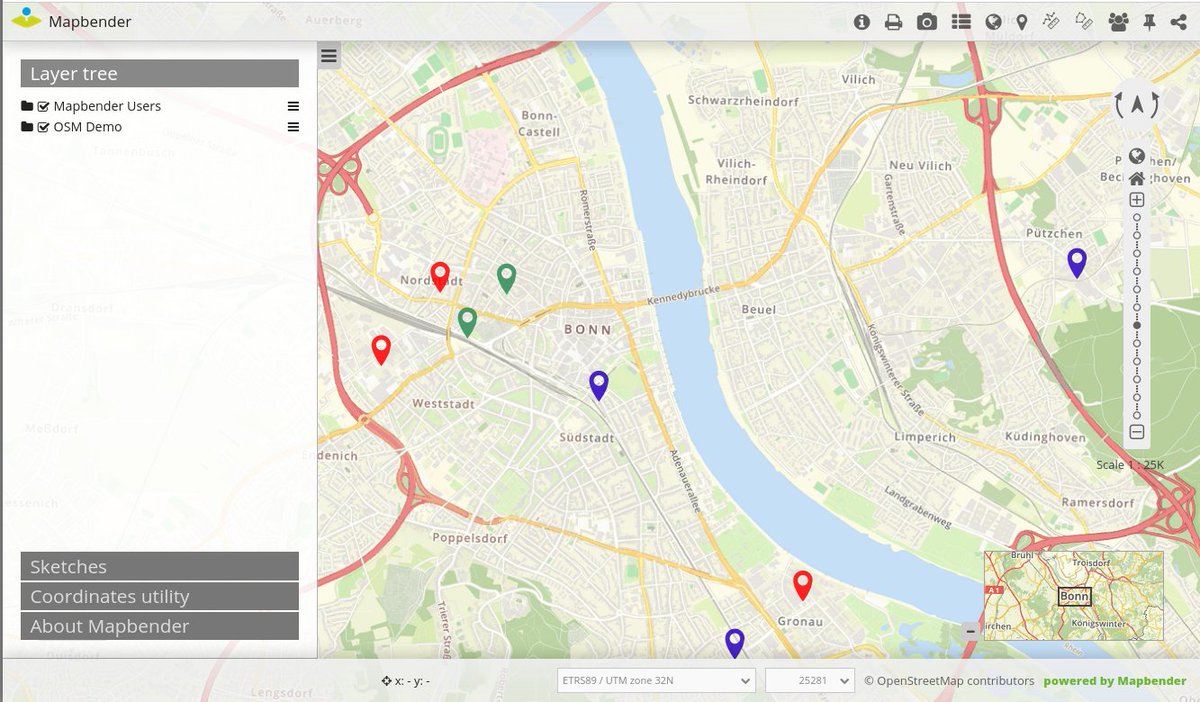Reset map rotation with north arrow
Viewport: 1200px width, 702px height.
pyautogui.click(x=1137, y=103)
